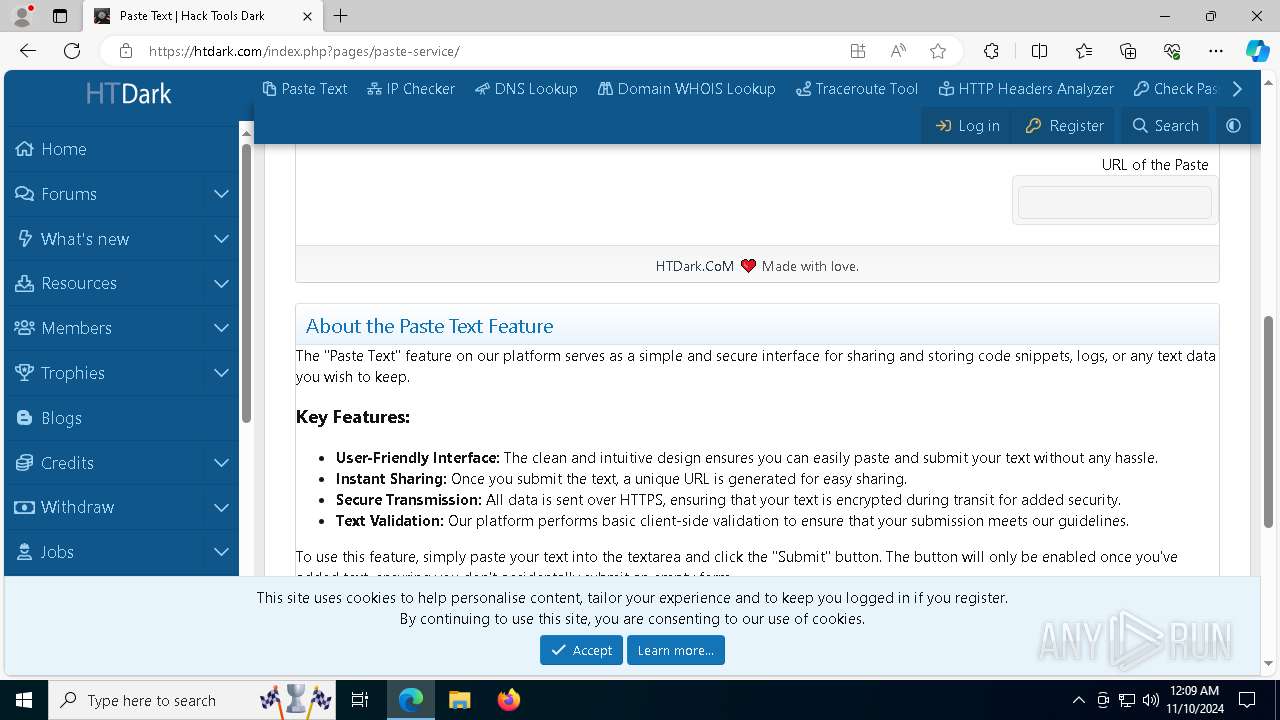Image resolution: width=1280 pixels, height=720 pixels.
Task: Open the Copilot sidebar
Action: tap(1257, 51)
